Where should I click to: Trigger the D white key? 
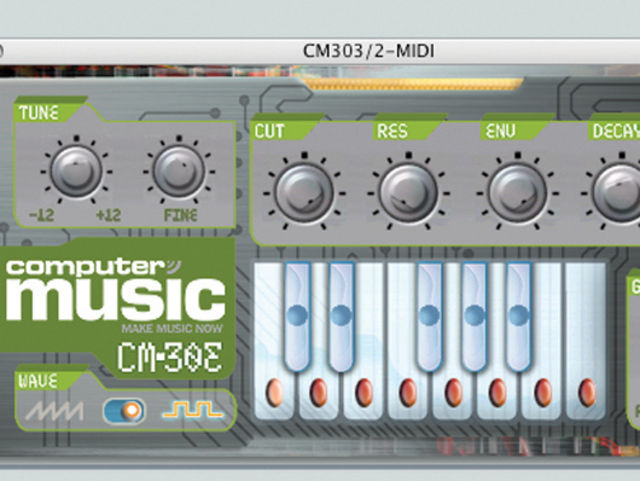click(318, 393)
